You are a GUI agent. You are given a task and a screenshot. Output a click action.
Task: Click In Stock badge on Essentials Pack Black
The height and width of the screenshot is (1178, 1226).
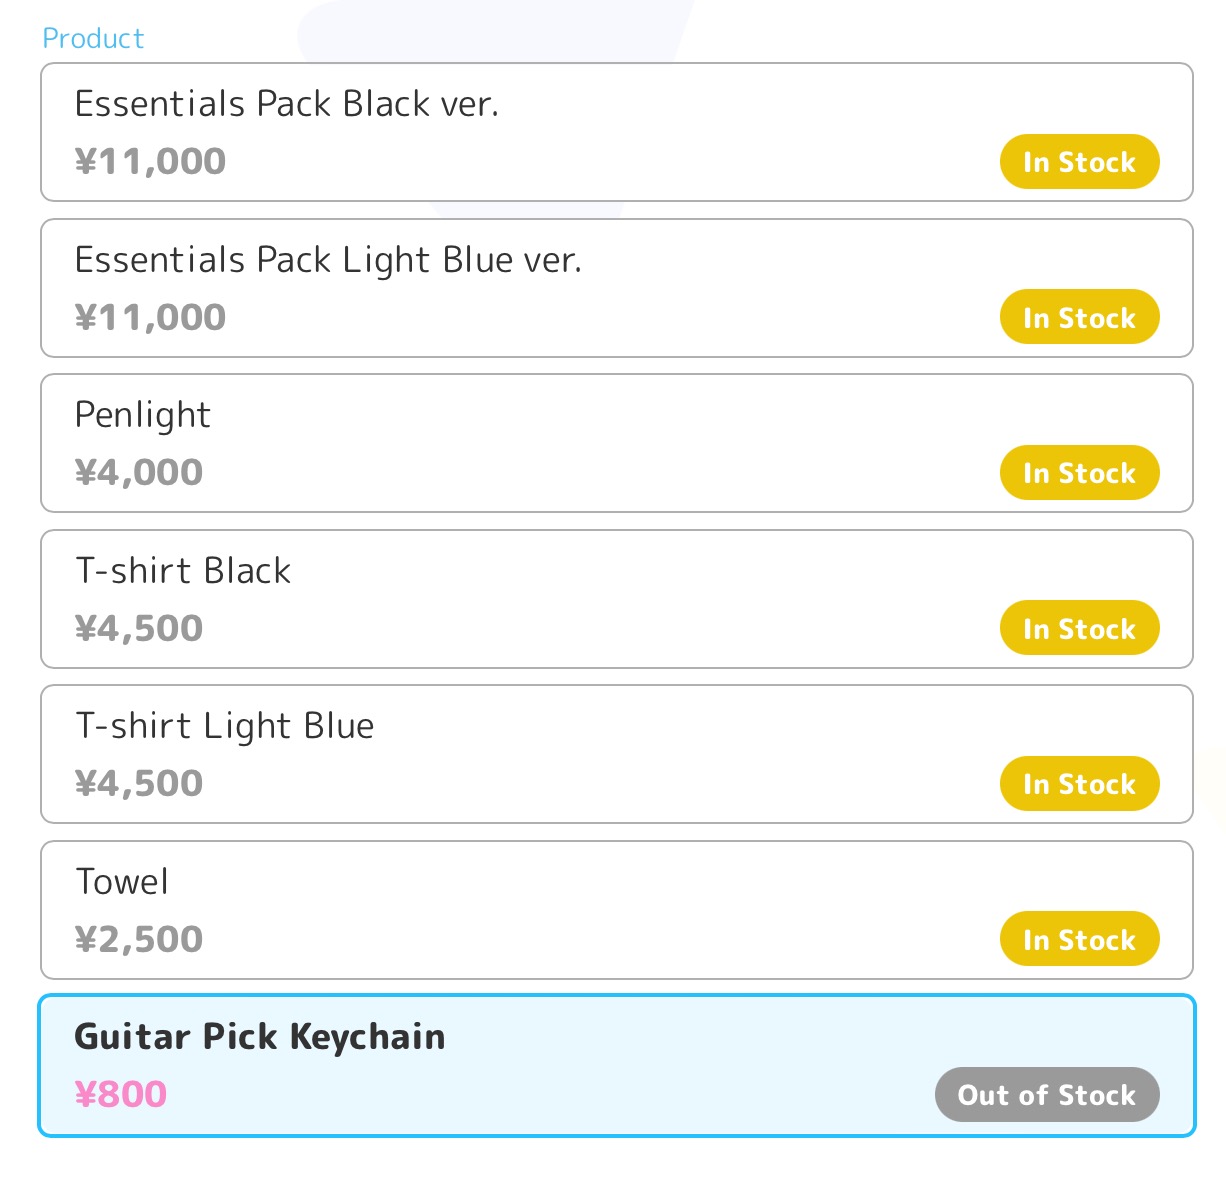[x=1079, y=162]
